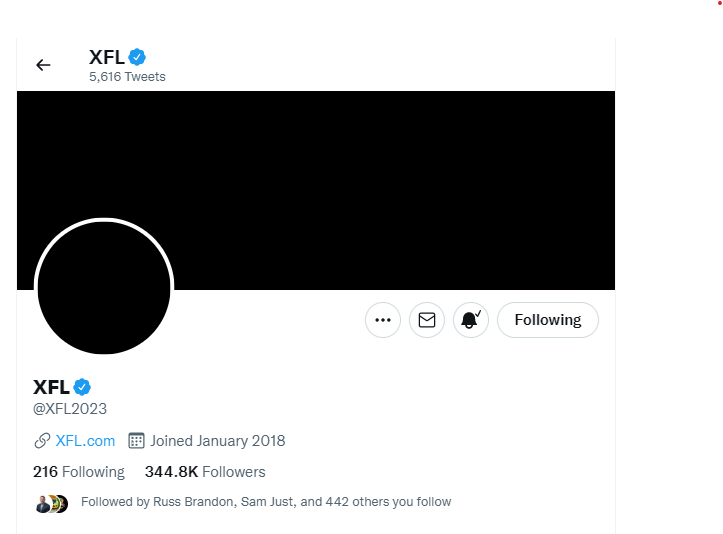Click the XFL title in top header
Screen dimensions: 723x534
106,57
